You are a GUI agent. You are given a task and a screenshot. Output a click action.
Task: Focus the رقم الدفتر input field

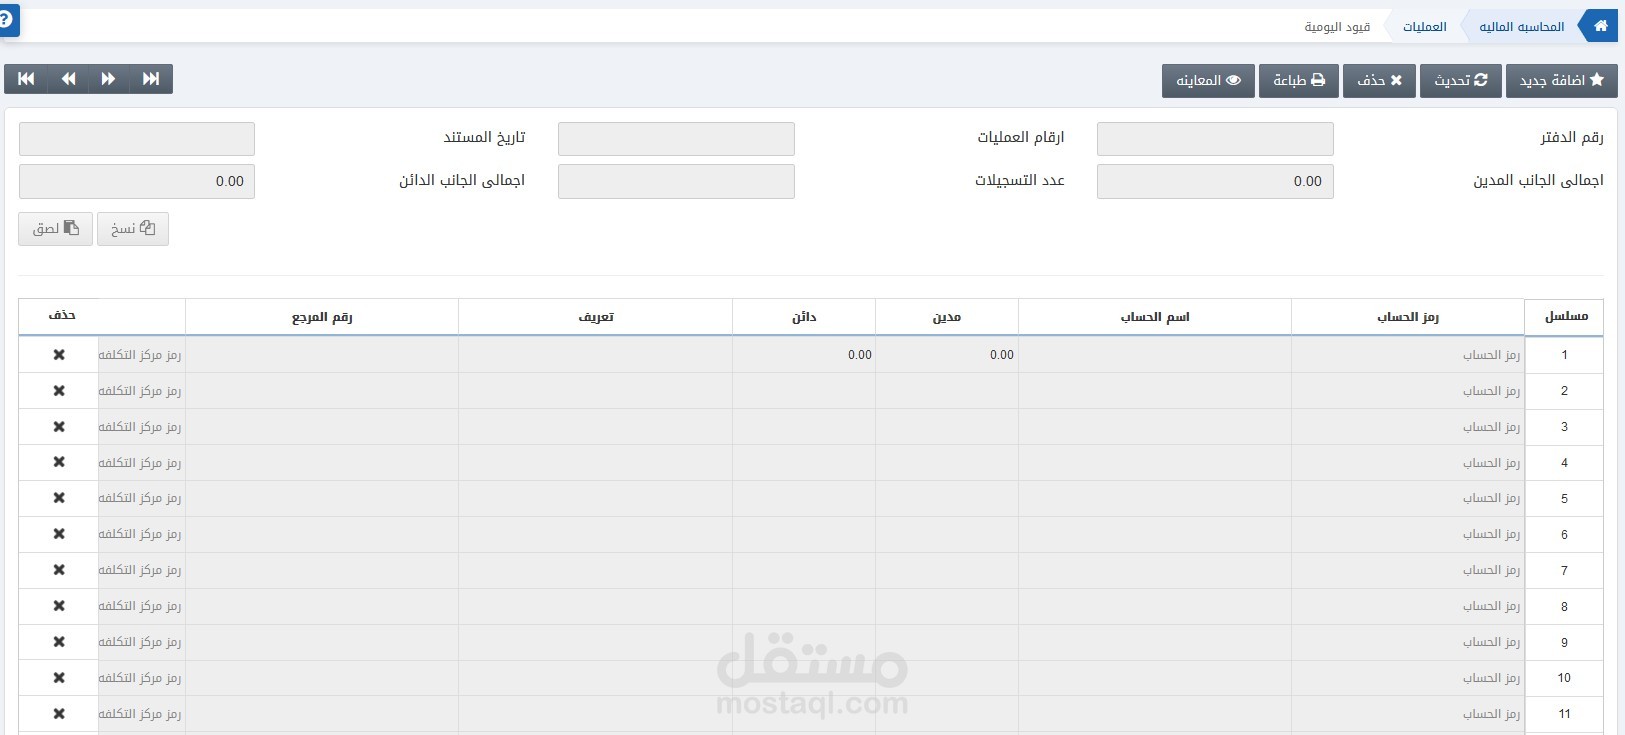[x=1215, y=139]
